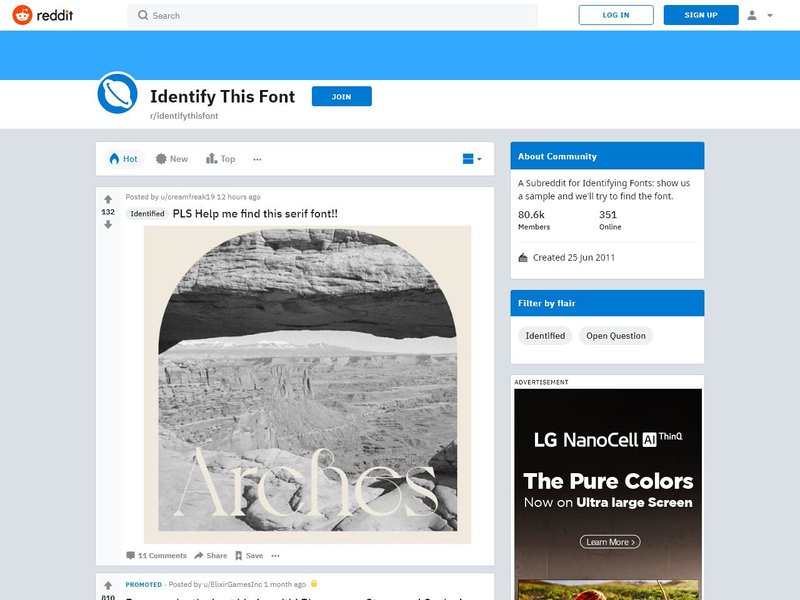Expand more sort options ellipsis
Screen dimensions: 800x600
tap(257, 159)
